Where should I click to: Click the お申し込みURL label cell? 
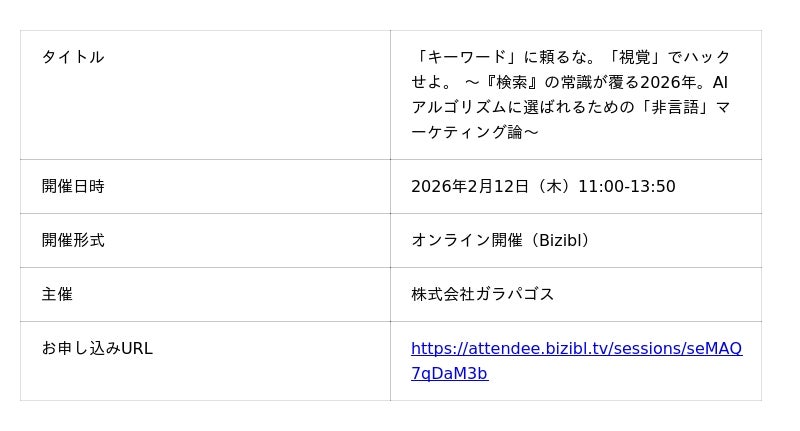(x=97, y=348)
